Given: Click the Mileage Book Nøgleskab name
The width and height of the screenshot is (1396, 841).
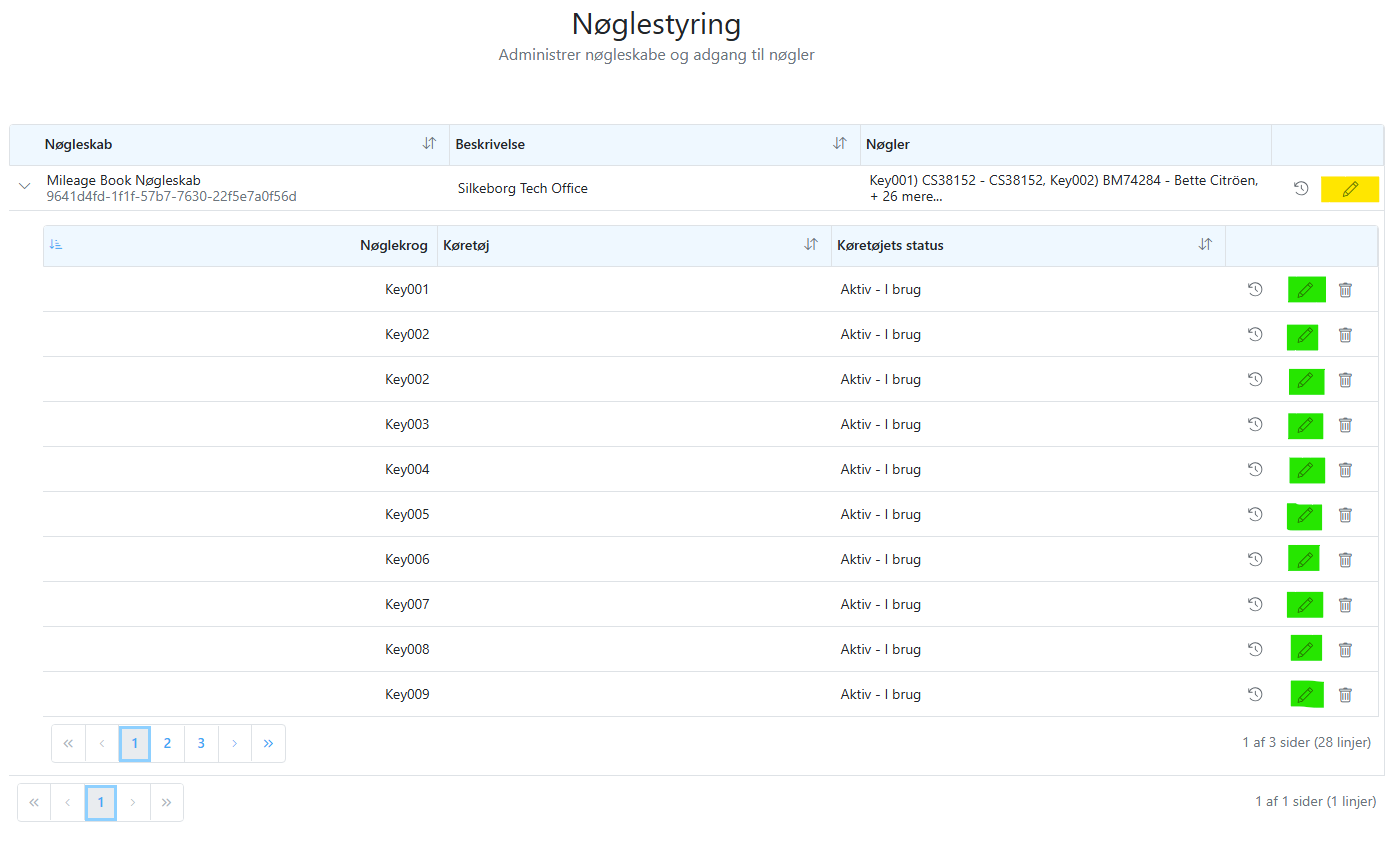Looking at the screenshot, I should pyautogui.click(x=124, y=180).
